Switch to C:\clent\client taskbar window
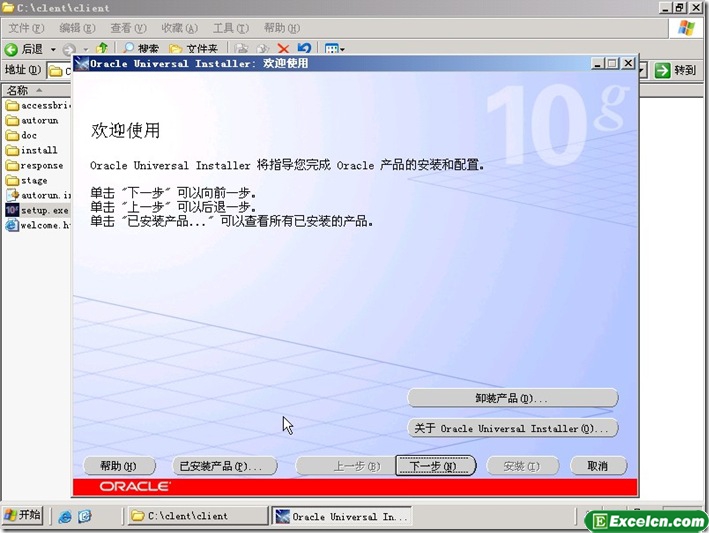The height and width of the screenshot is (533, 709). (198, 516)
